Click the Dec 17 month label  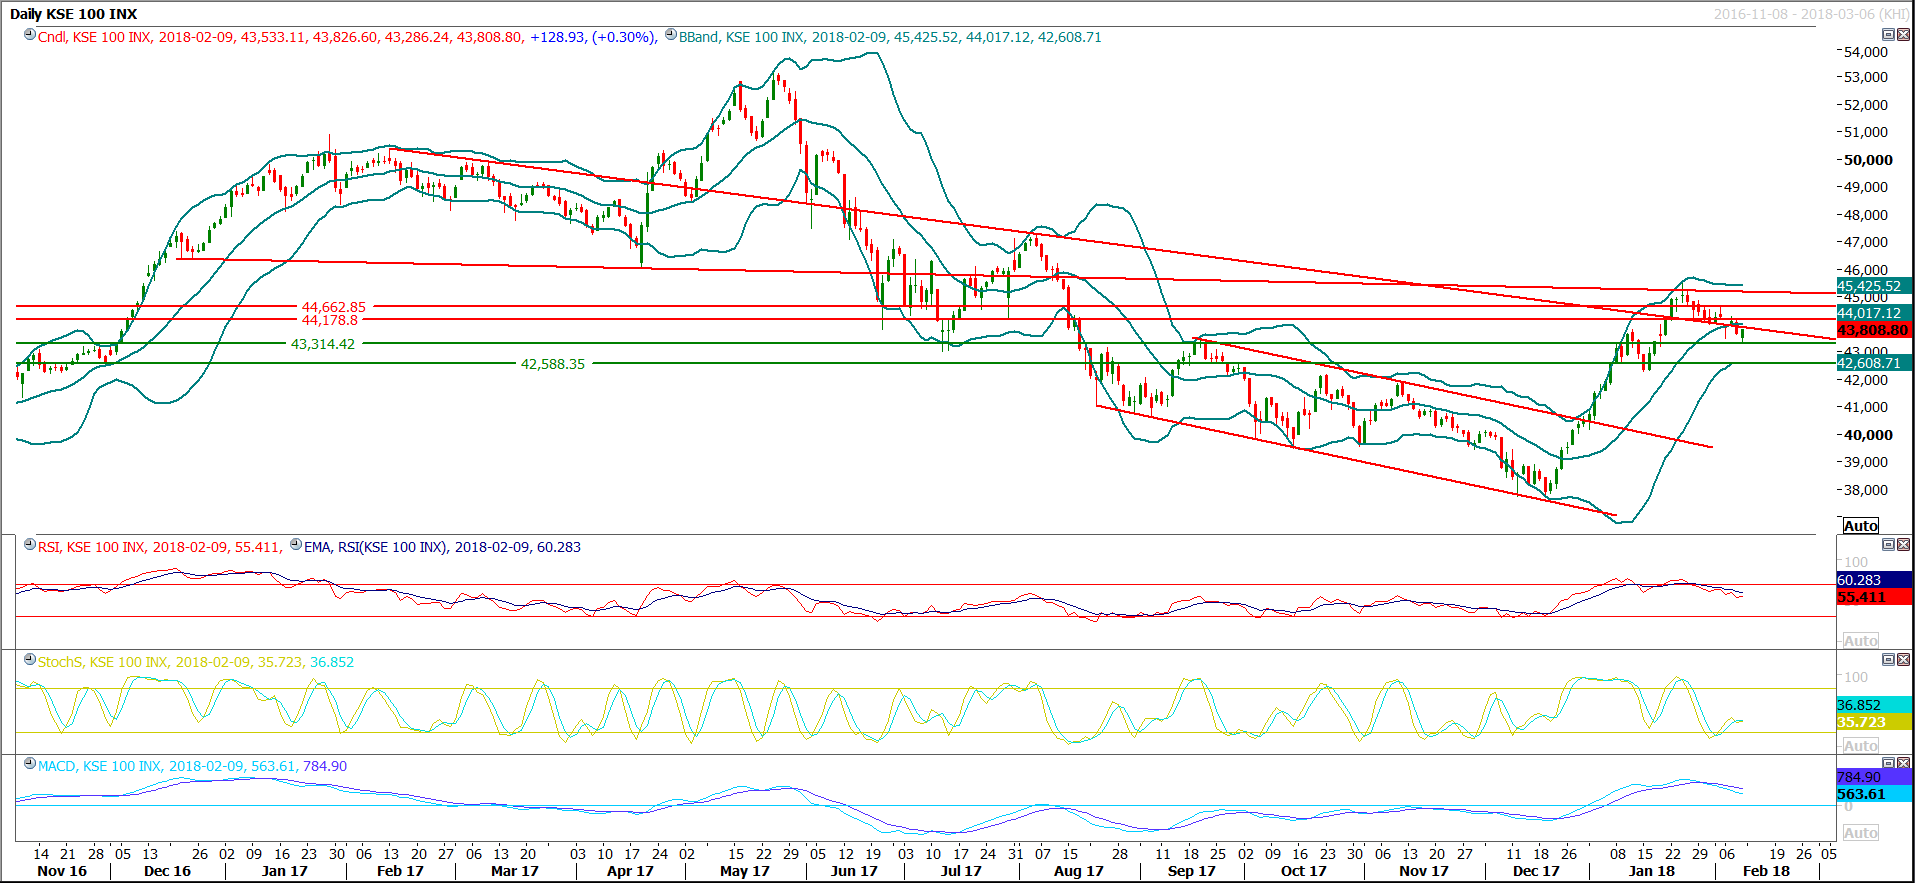coord(1536,871)
